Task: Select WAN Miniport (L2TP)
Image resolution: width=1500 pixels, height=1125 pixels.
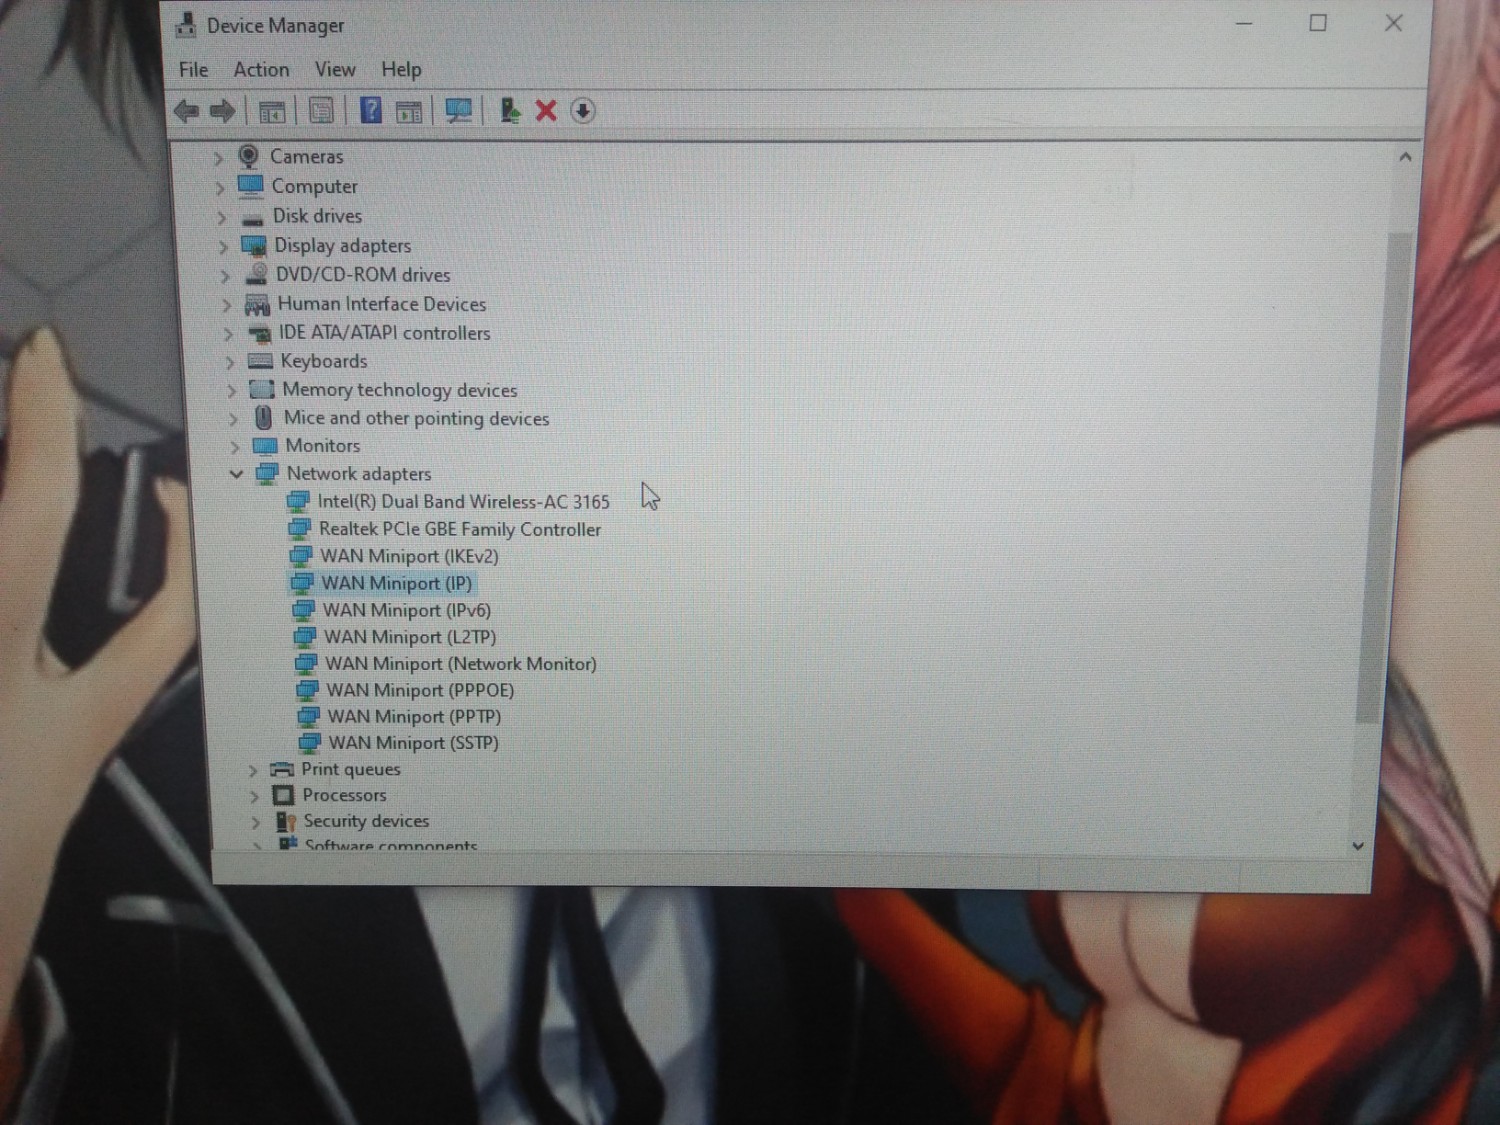Action: [x=410, y=637]
